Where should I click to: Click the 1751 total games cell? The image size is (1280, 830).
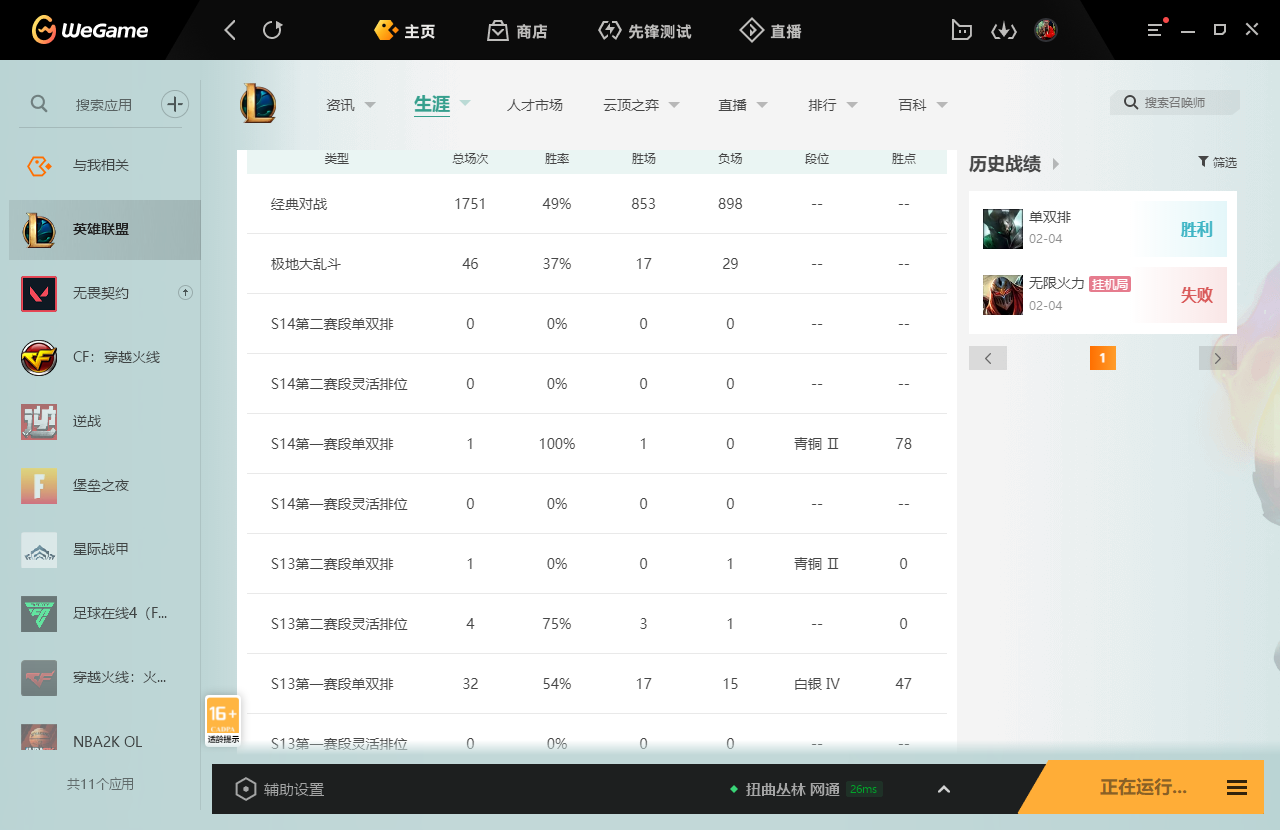(x=470, y=204)
